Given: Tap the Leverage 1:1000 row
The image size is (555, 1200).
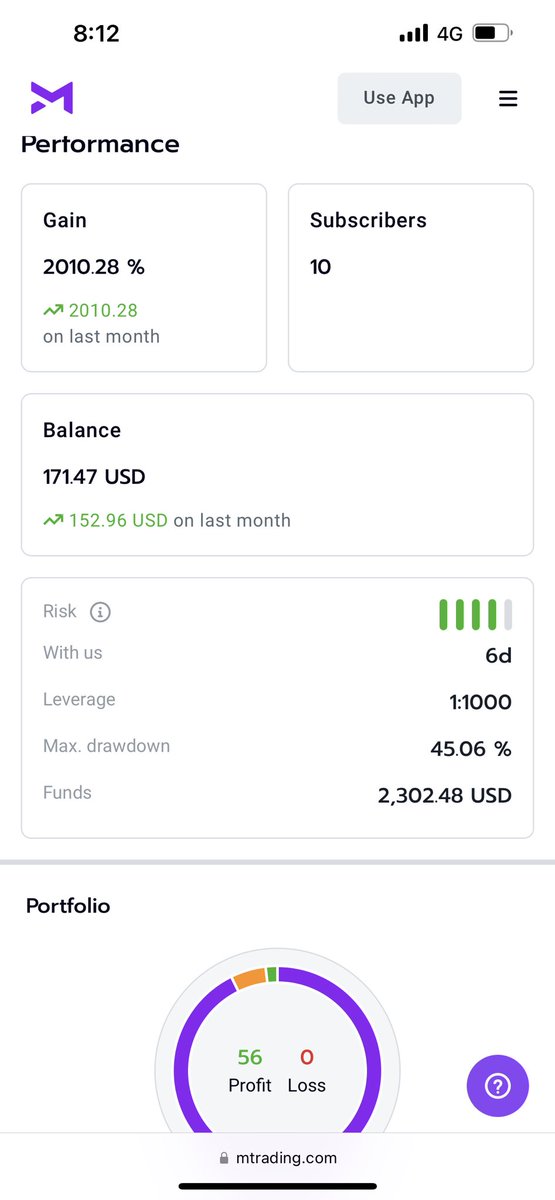Looking at the screenshot, I should 277,701.
